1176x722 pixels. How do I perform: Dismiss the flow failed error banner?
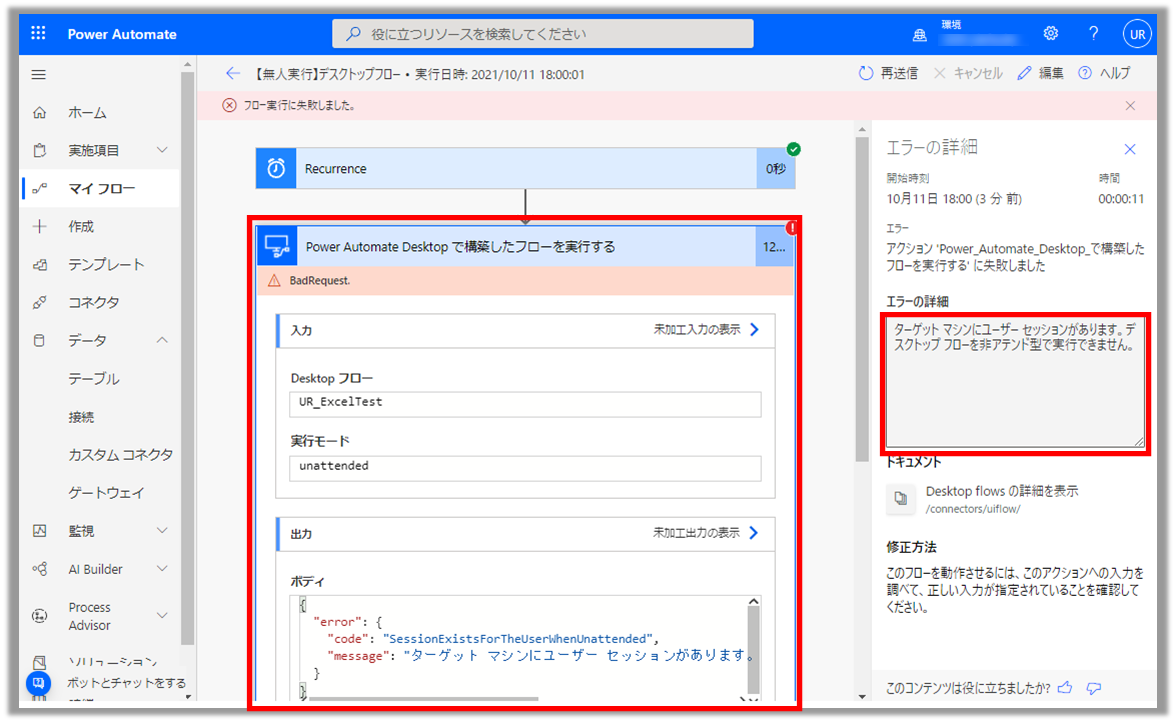coord(1130,106)
